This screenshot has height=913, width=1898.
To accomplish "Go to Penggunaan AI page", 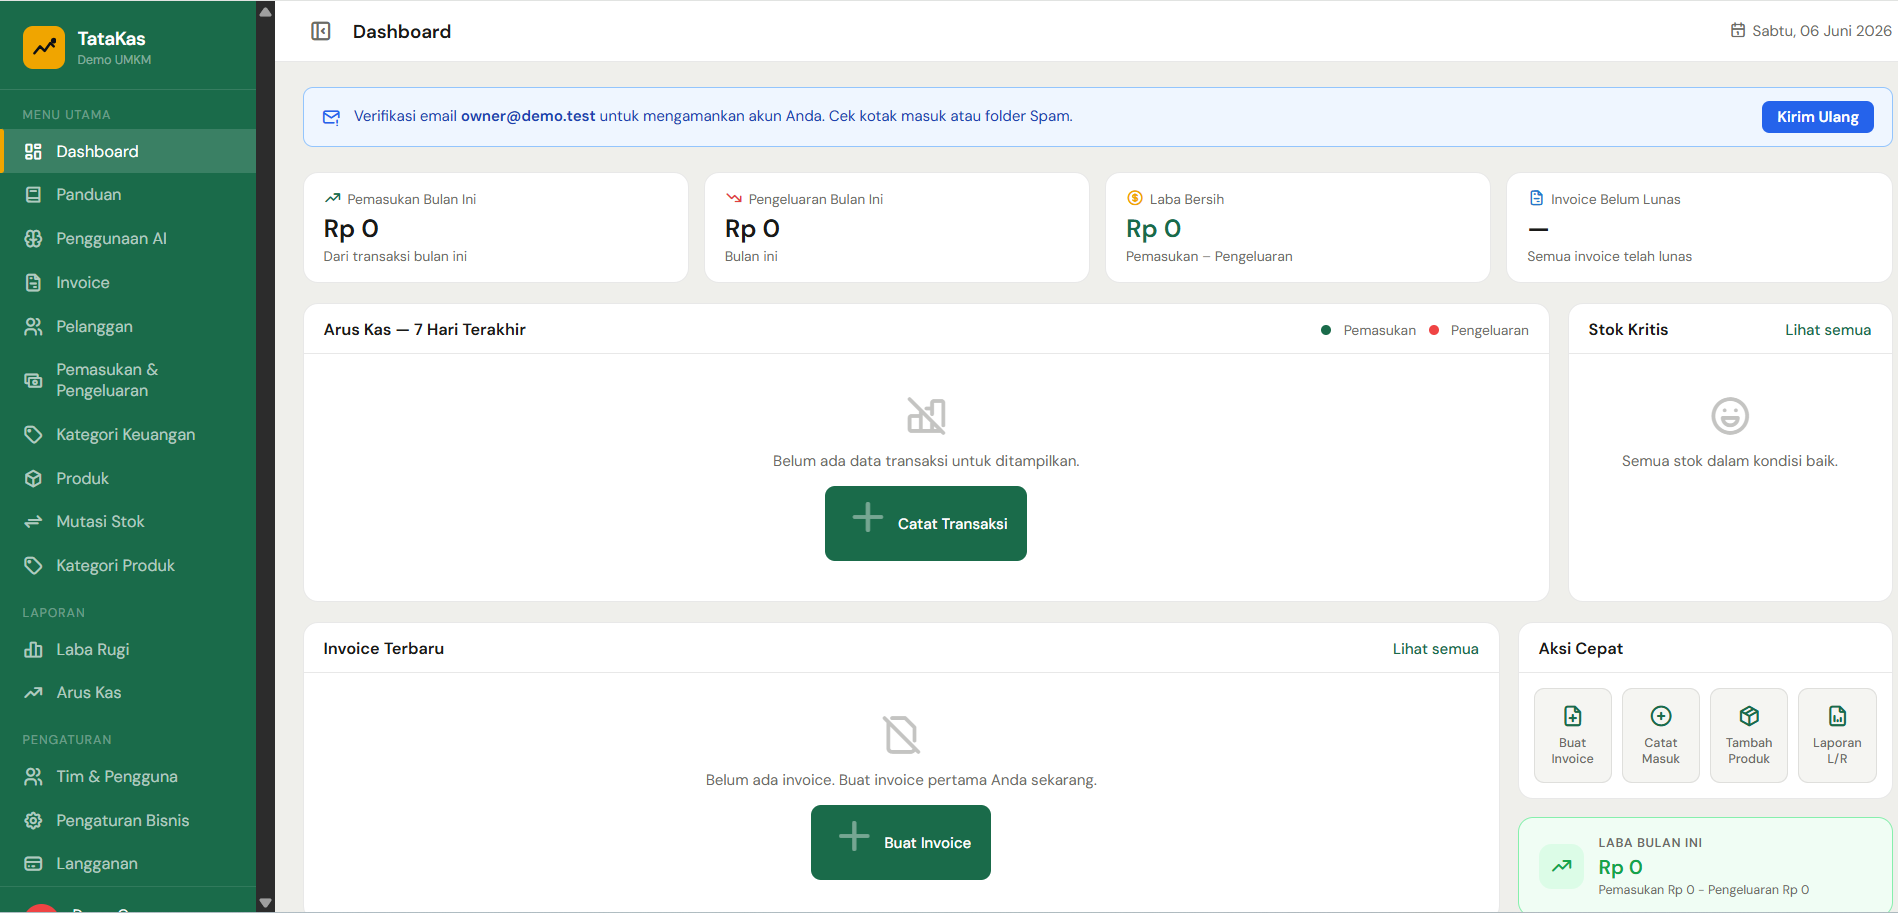I will 128,238.
